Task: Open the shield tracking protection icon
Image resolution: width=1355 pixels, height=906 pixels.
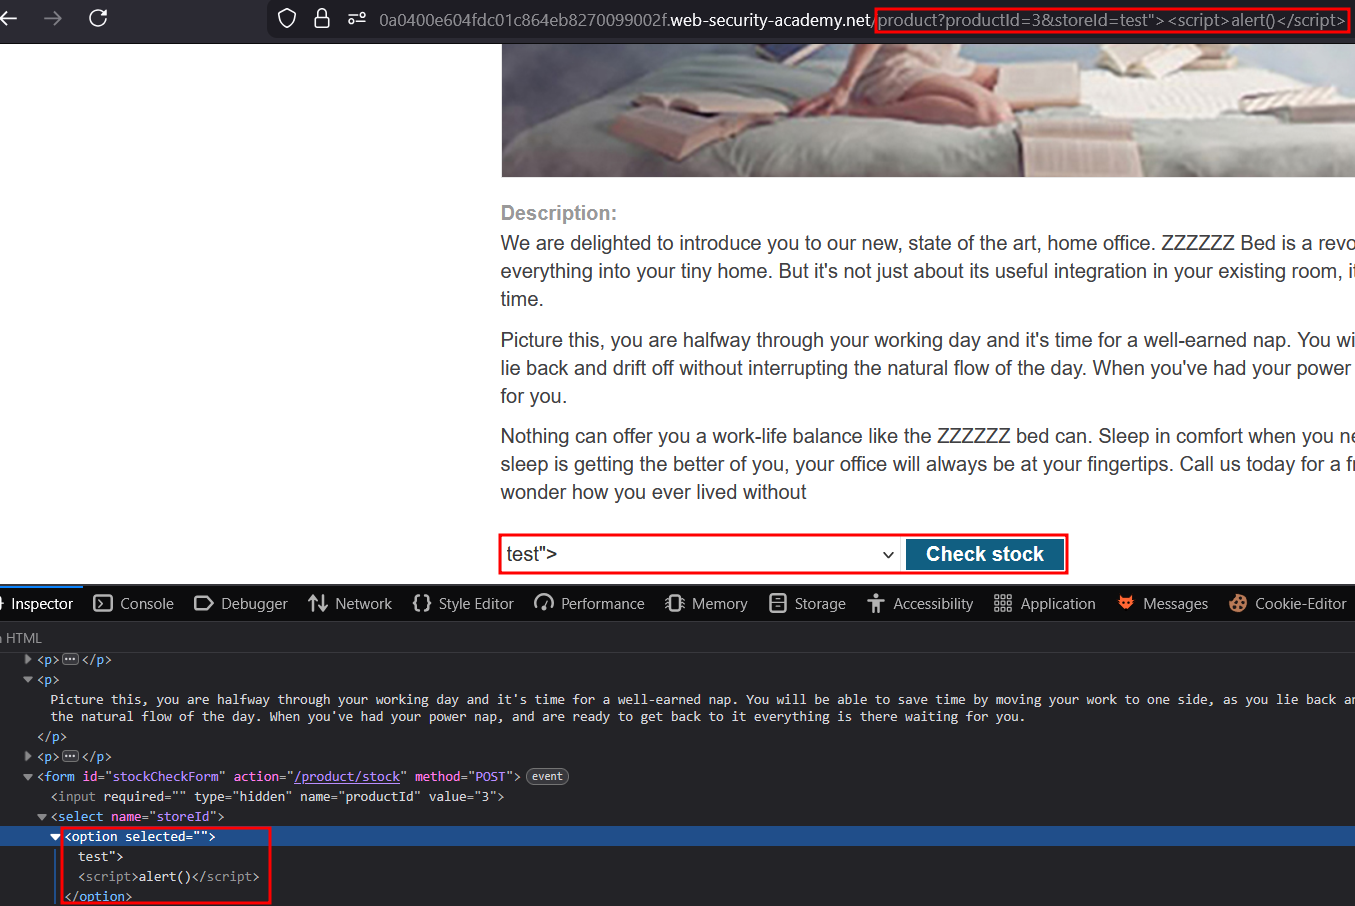Action: click(x=287, y=19)
